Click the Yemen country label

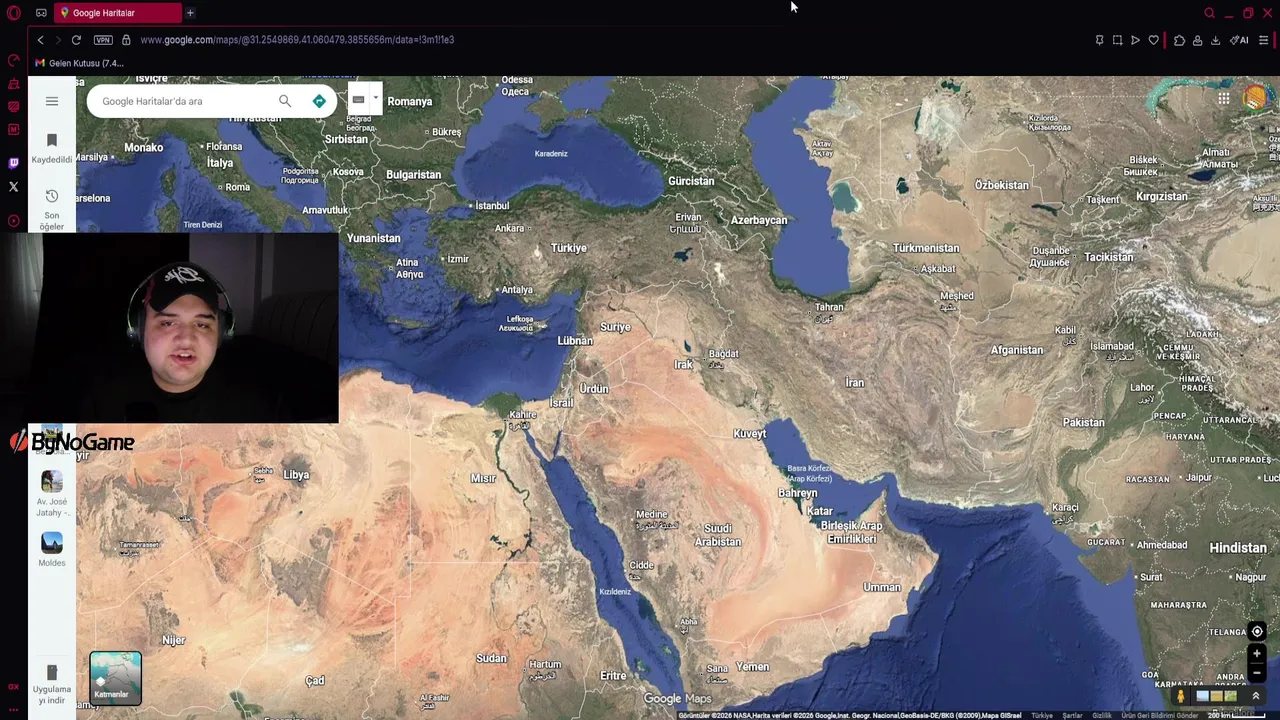[x=752, y=667]
